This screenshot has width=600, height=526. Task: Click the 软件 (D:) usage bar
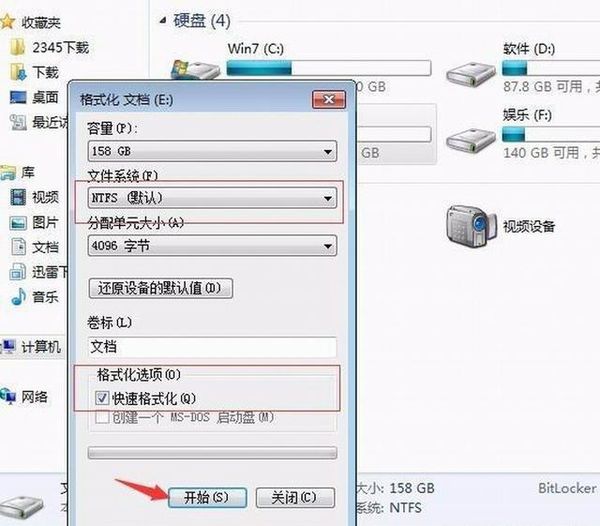(551, 68)
